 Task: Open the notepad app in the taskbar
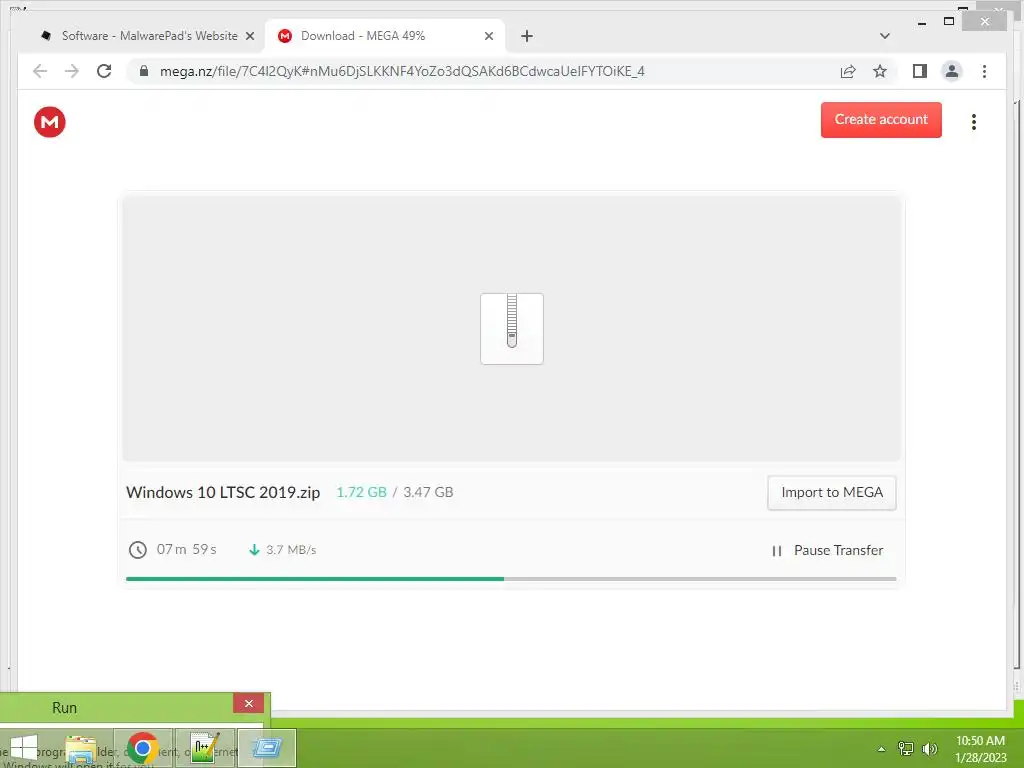(205, 748)
